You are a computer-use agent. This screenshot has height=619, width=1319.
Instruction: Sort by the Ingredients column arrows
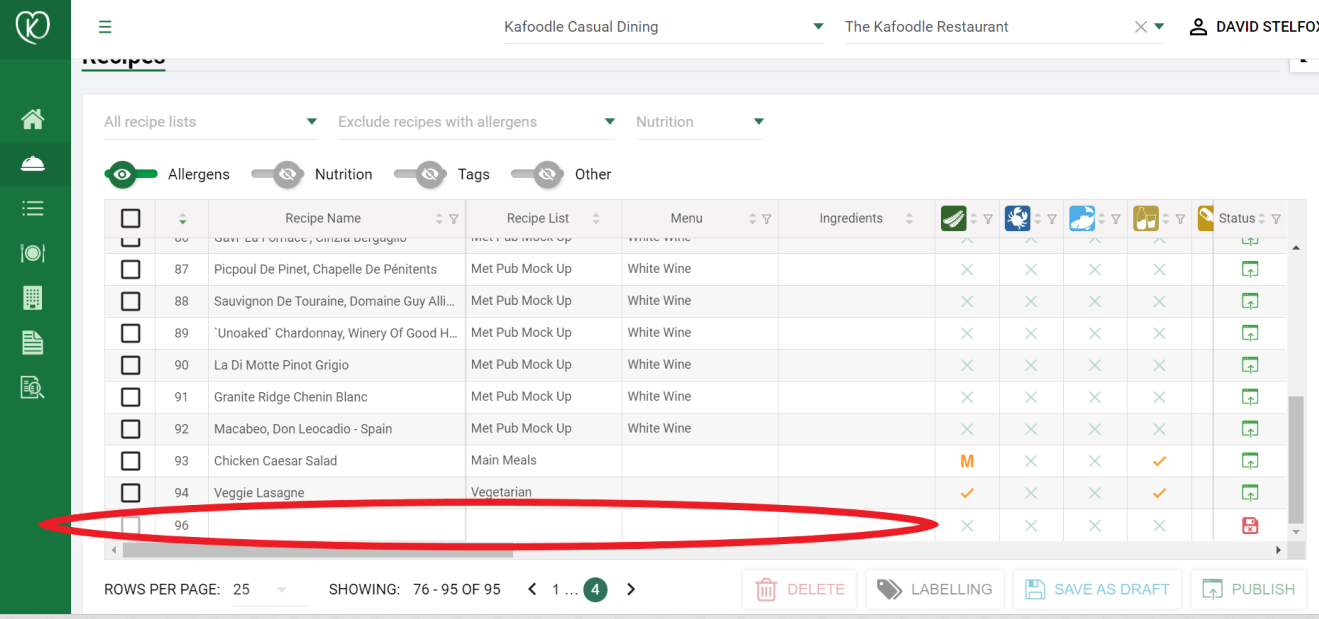pyautogui.click(x=909, y=219)
